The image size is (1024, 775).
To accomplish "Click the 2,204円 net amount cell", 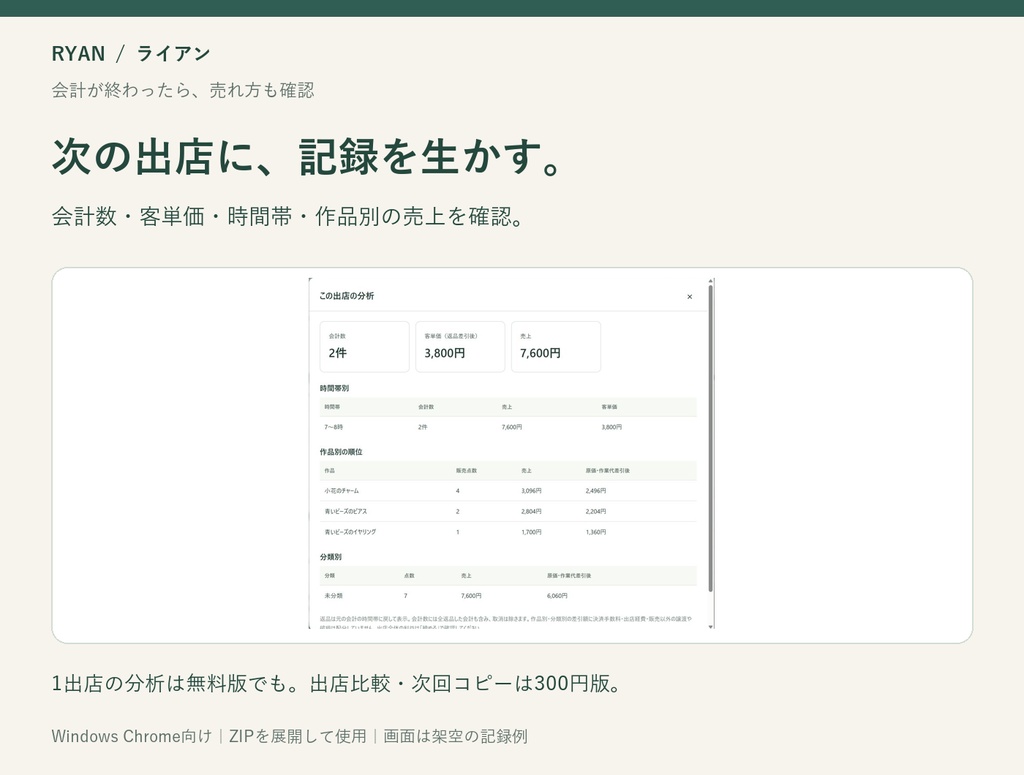I will pos(596,512).
